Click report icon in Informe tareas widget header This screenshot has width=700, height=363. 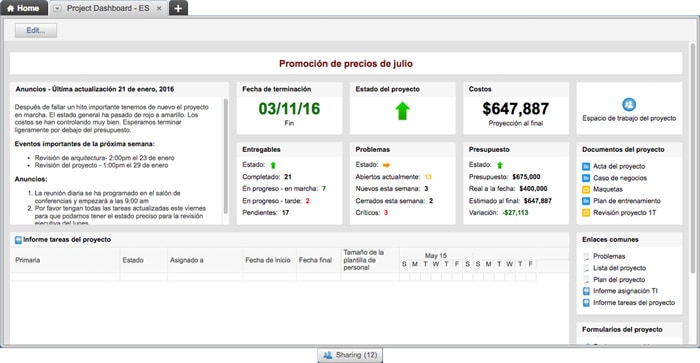(x=18, y=240)
